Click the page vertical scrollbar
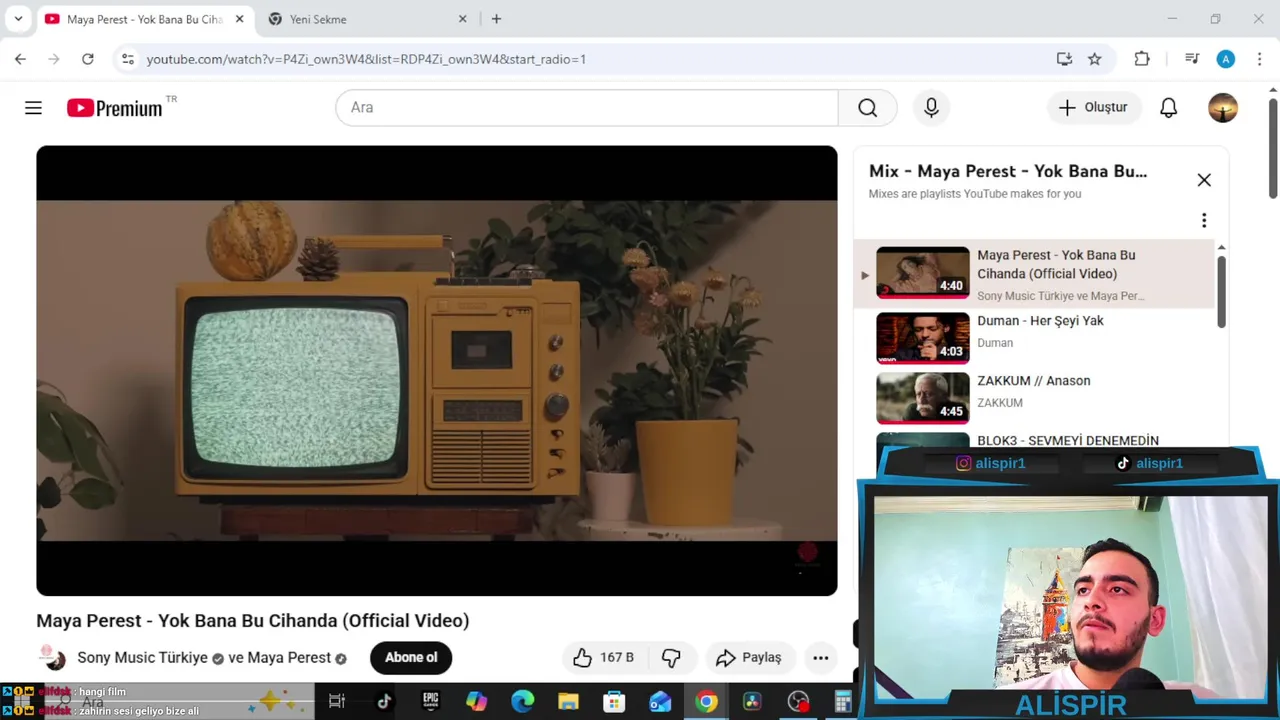Image resolution: width=1280 pixels, height=720 pixels. click(1273, 147)
